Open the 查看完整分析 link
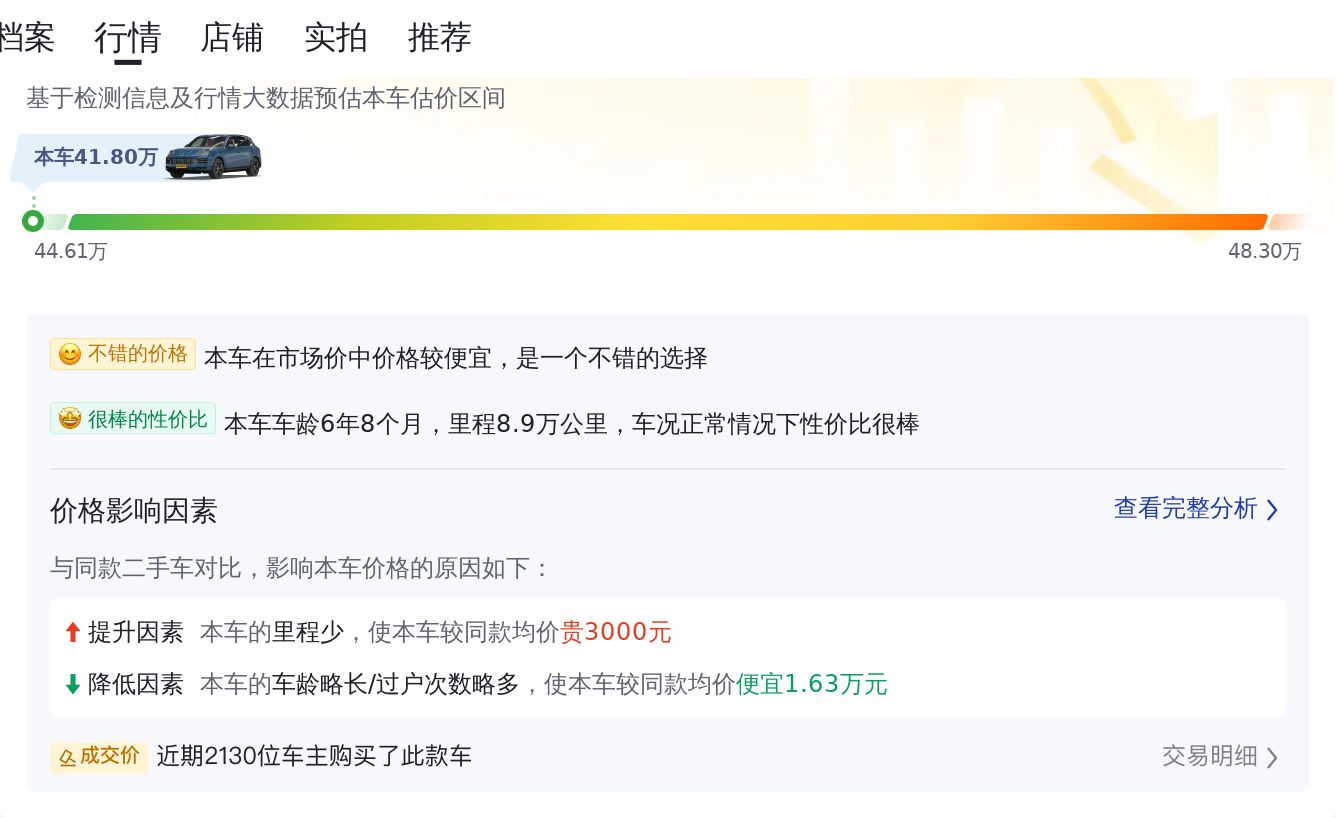1336x818 pixels. point(1185,509)
